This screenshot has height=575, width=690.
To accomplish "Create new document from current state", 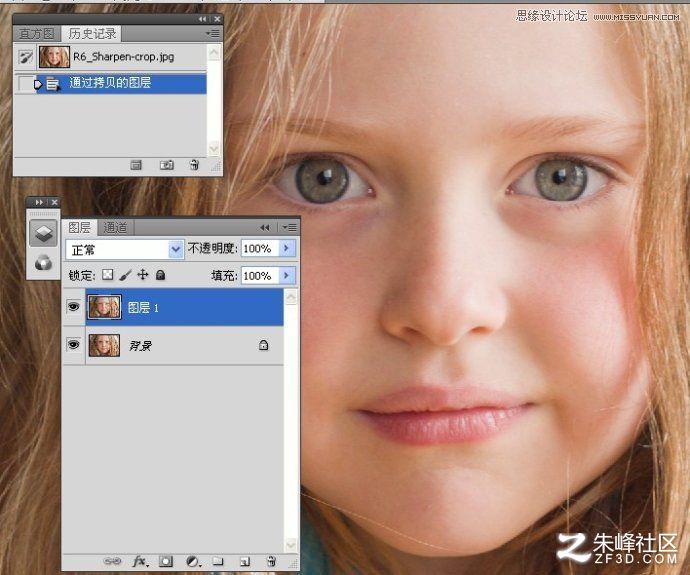I will 136,165.
